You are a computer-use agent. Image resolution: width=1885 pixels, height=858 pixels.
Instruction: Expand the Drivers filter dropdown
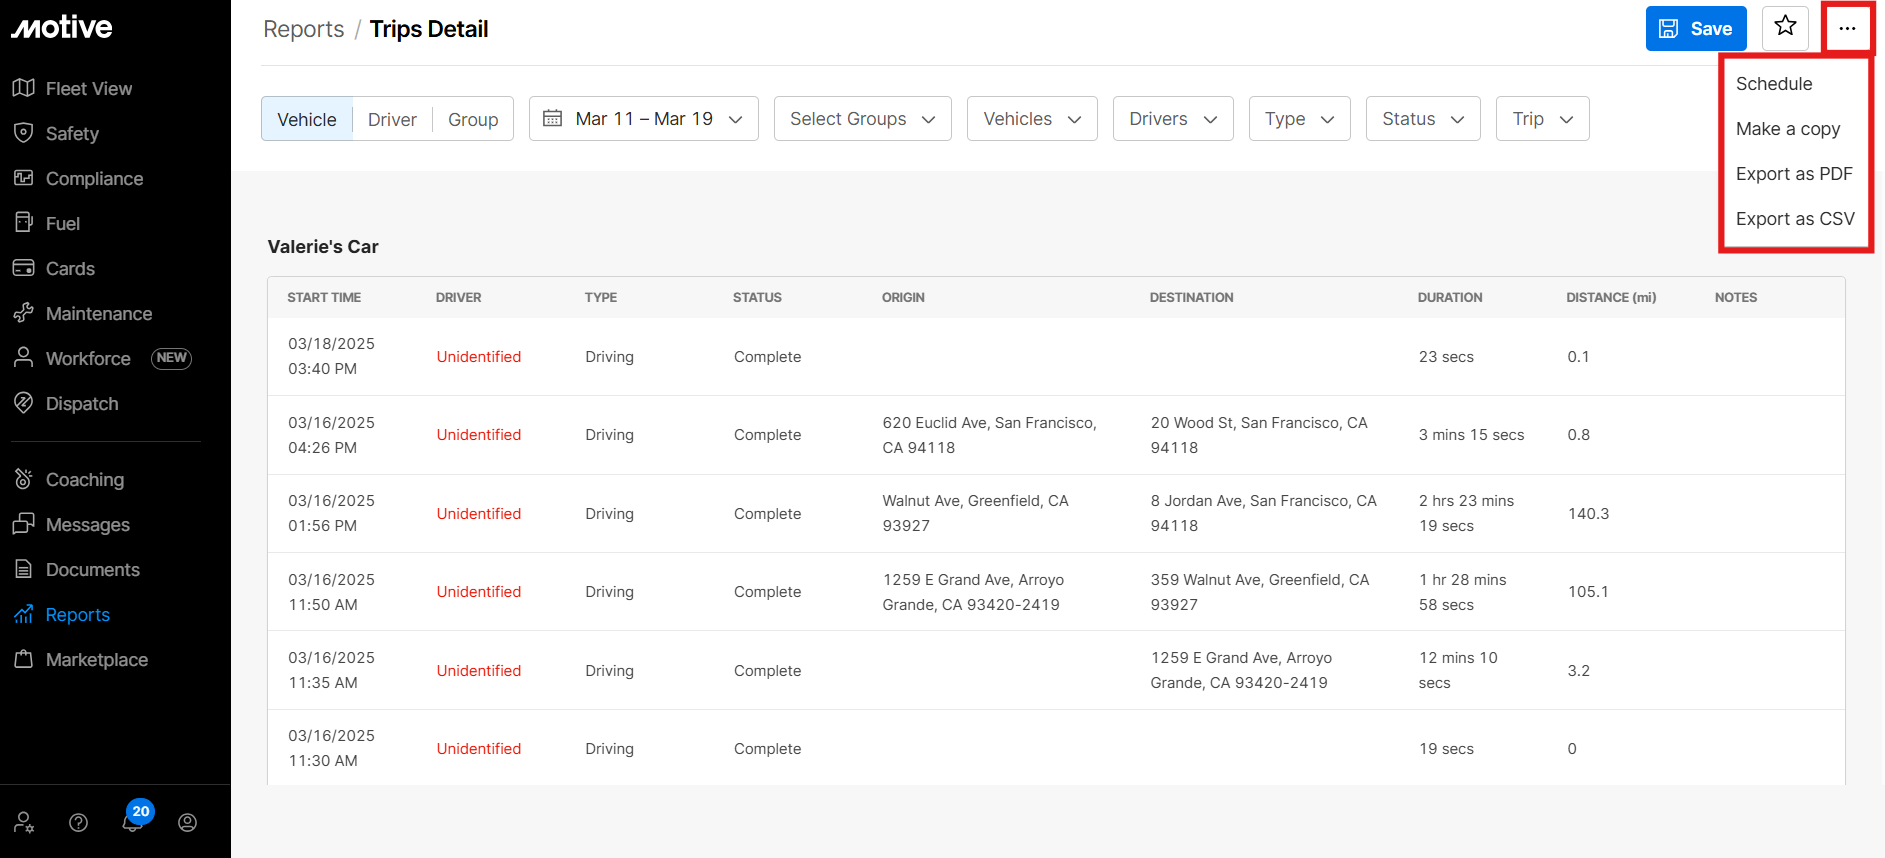click(1173, 118)
